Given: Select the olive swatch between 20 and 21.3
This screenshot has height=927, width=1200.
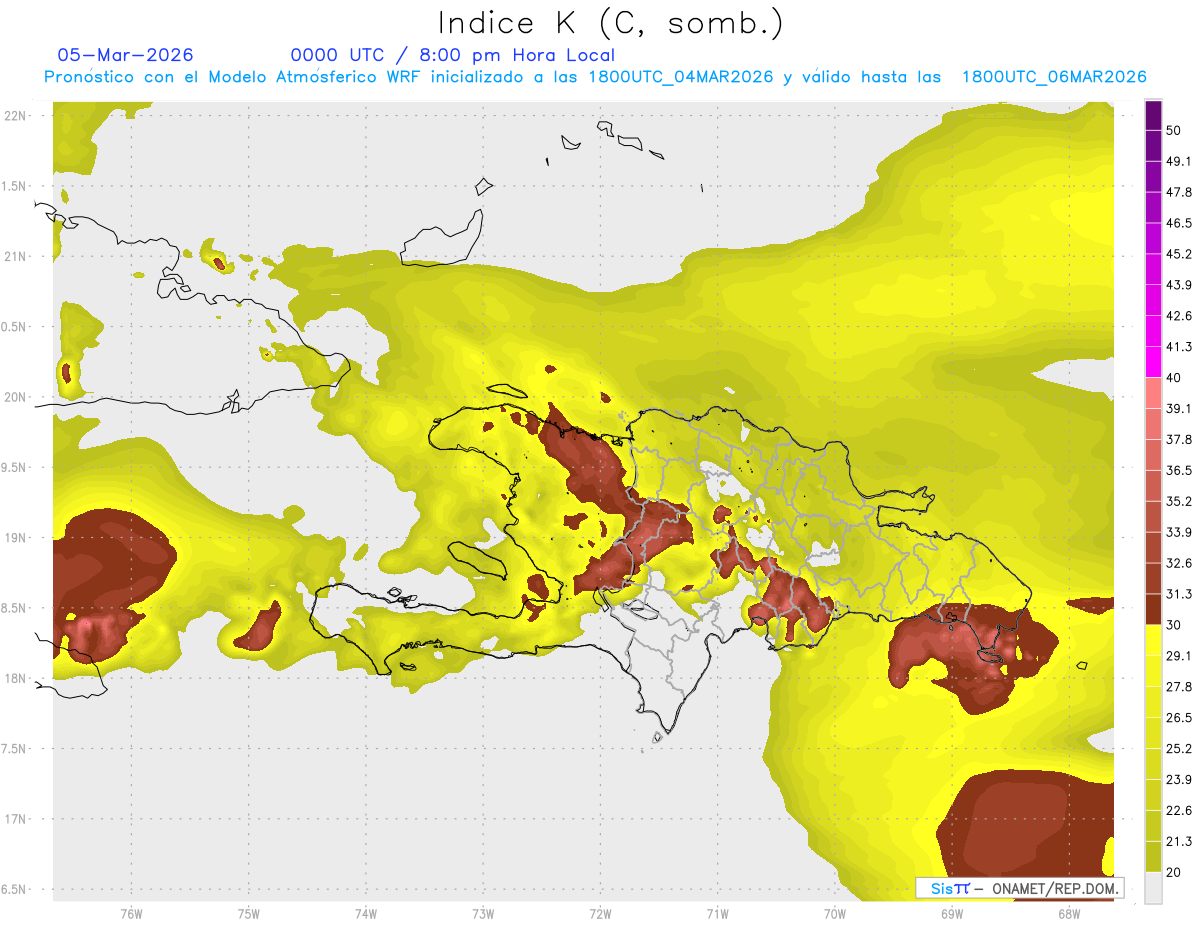Looking at the screenshot, I should pyautogui.click(x=1153, y=858).
